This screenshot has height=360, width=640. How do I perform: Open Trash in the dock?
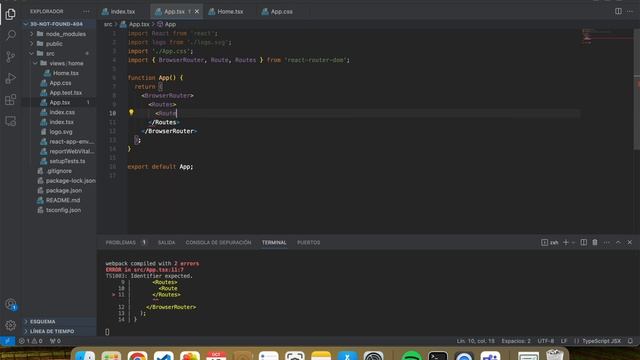point(555,355)
